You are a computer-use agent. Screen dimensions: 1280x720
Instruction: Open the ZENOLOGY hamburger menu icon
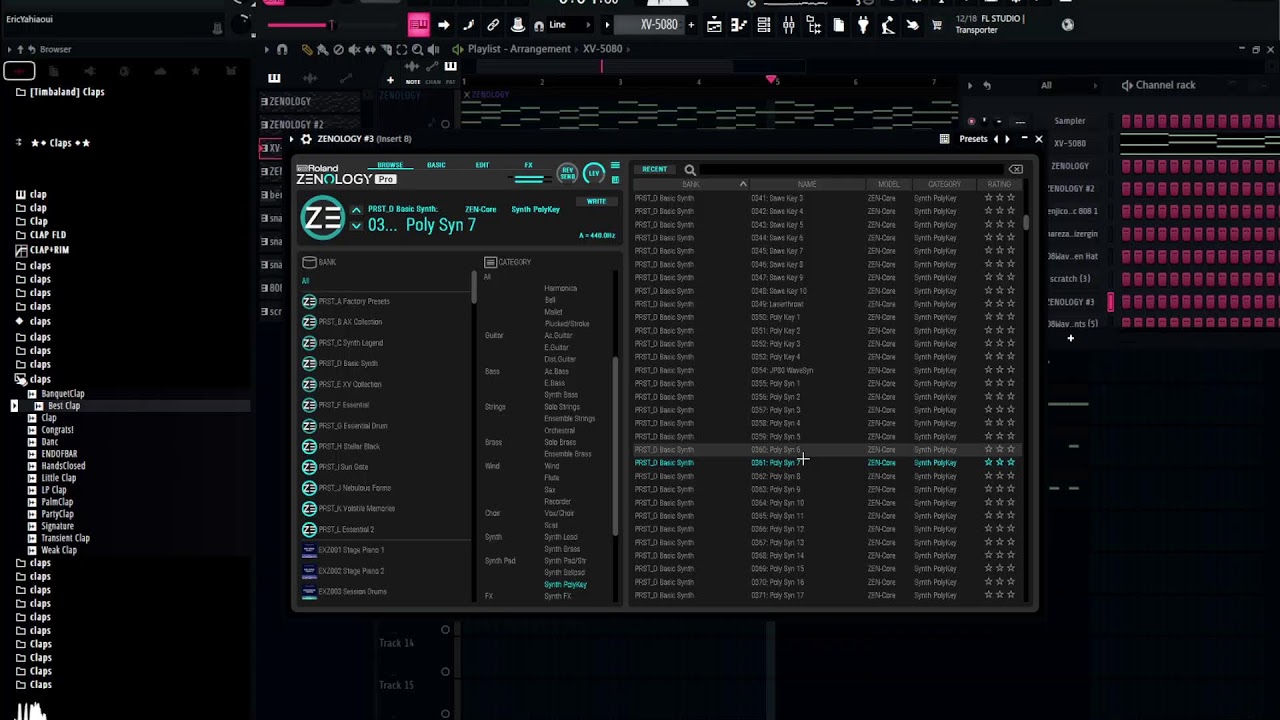coord(615,166)
